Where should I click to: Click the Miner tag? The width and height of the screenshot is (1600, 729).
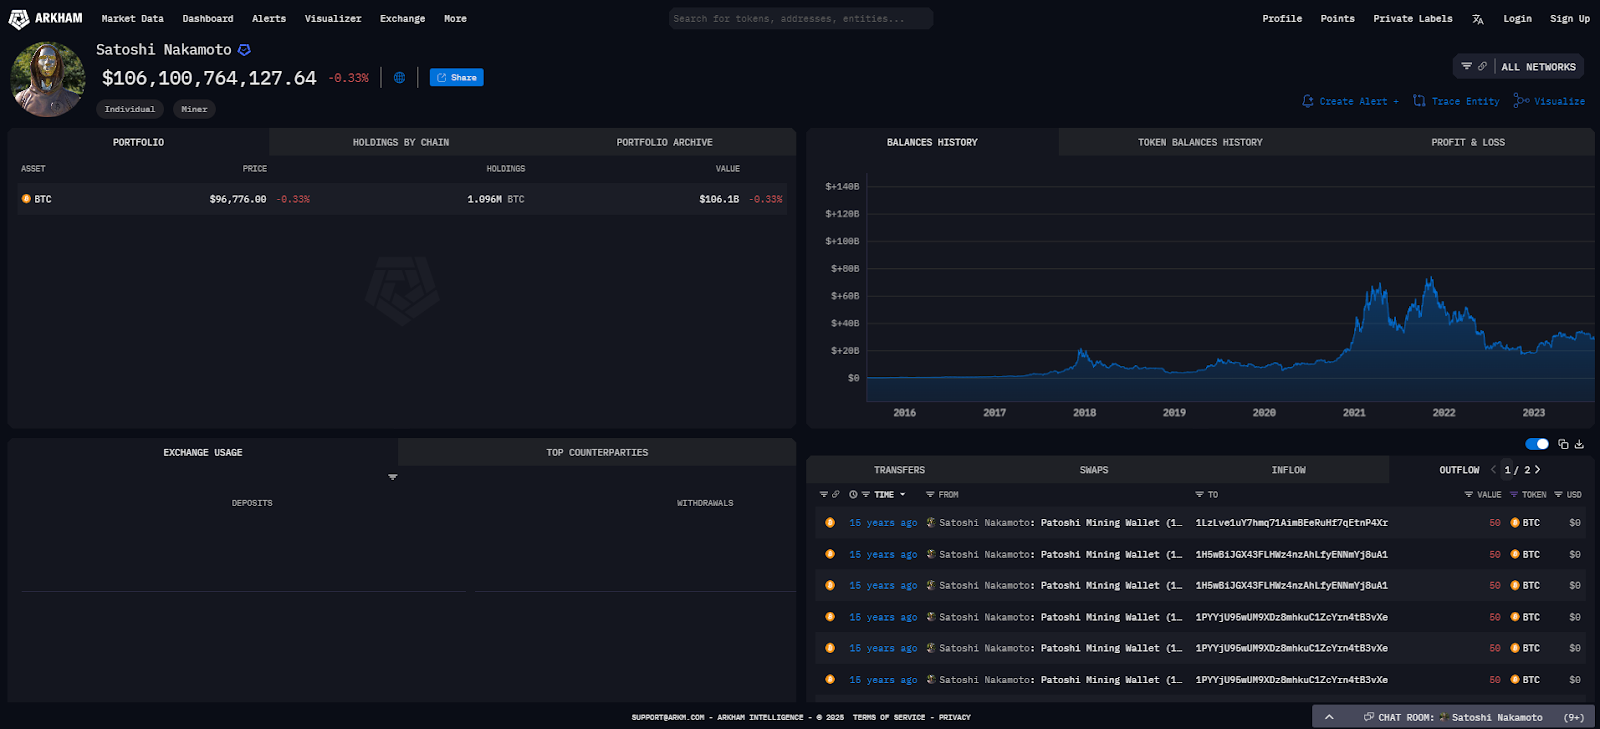click(194, 109)
